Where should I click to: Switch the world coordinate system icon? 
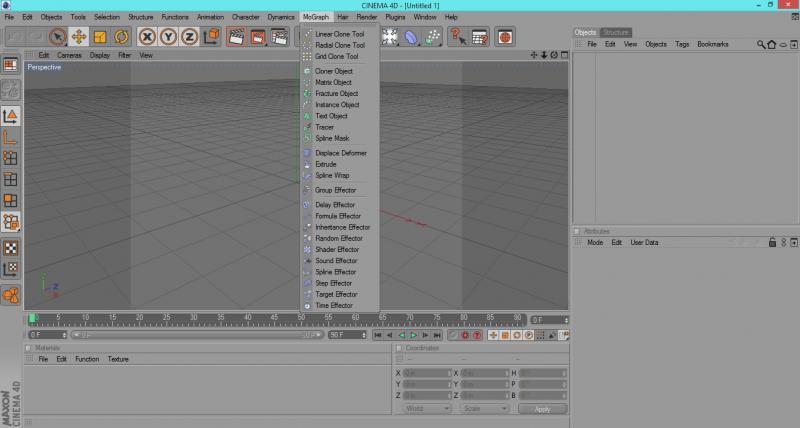click(211, 37)
